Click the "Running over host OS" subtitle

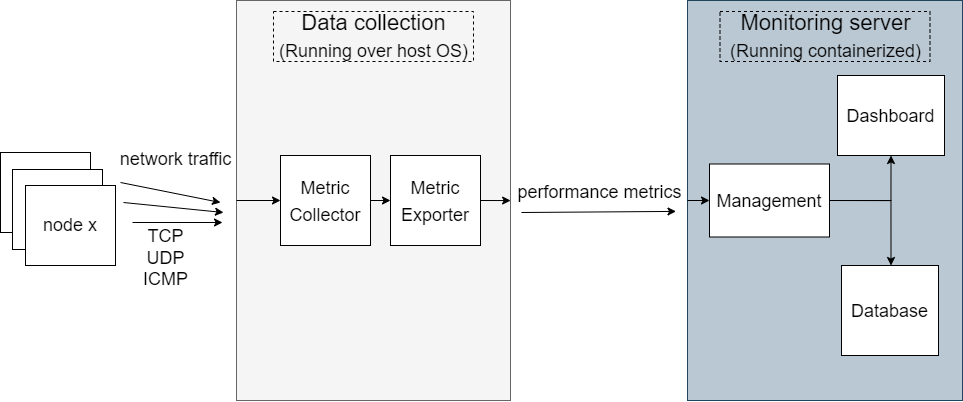[x=373, y=51]
